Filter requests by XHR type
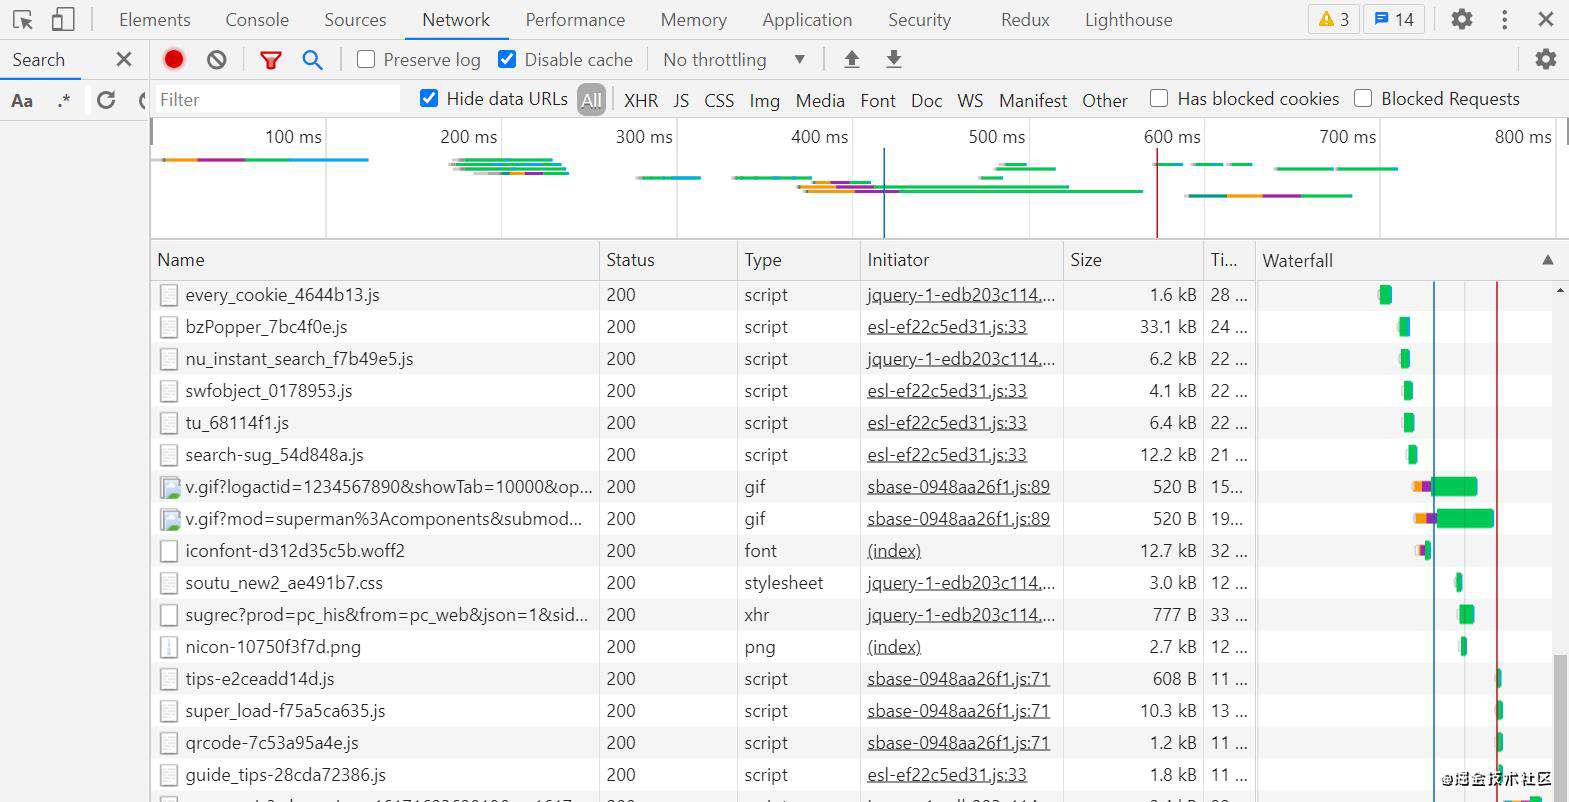The width and height of the screenshot is (1569, 802). [x=641, y=100]
